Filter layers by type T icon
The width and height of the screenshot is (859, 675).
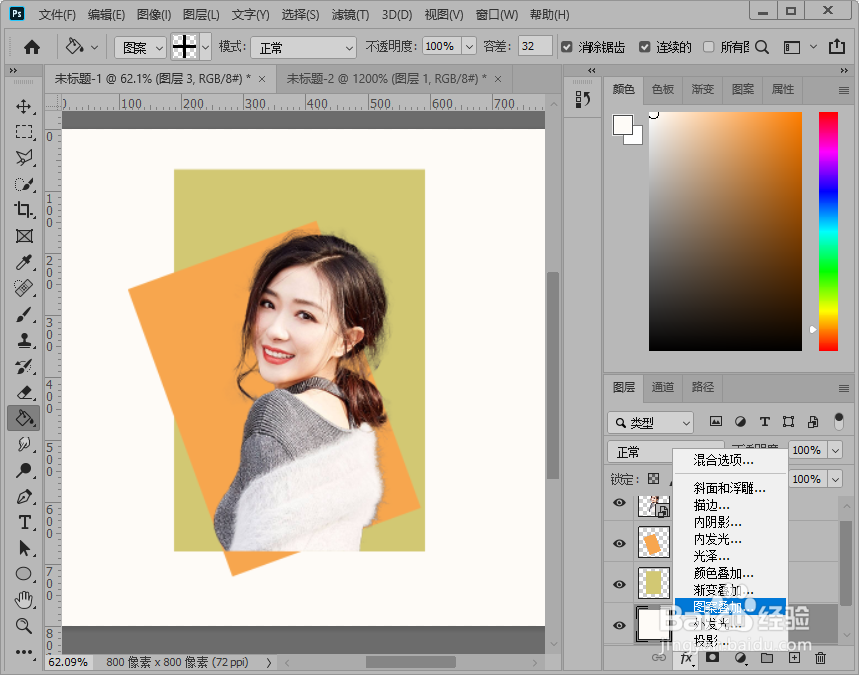[x=764, y=421]
